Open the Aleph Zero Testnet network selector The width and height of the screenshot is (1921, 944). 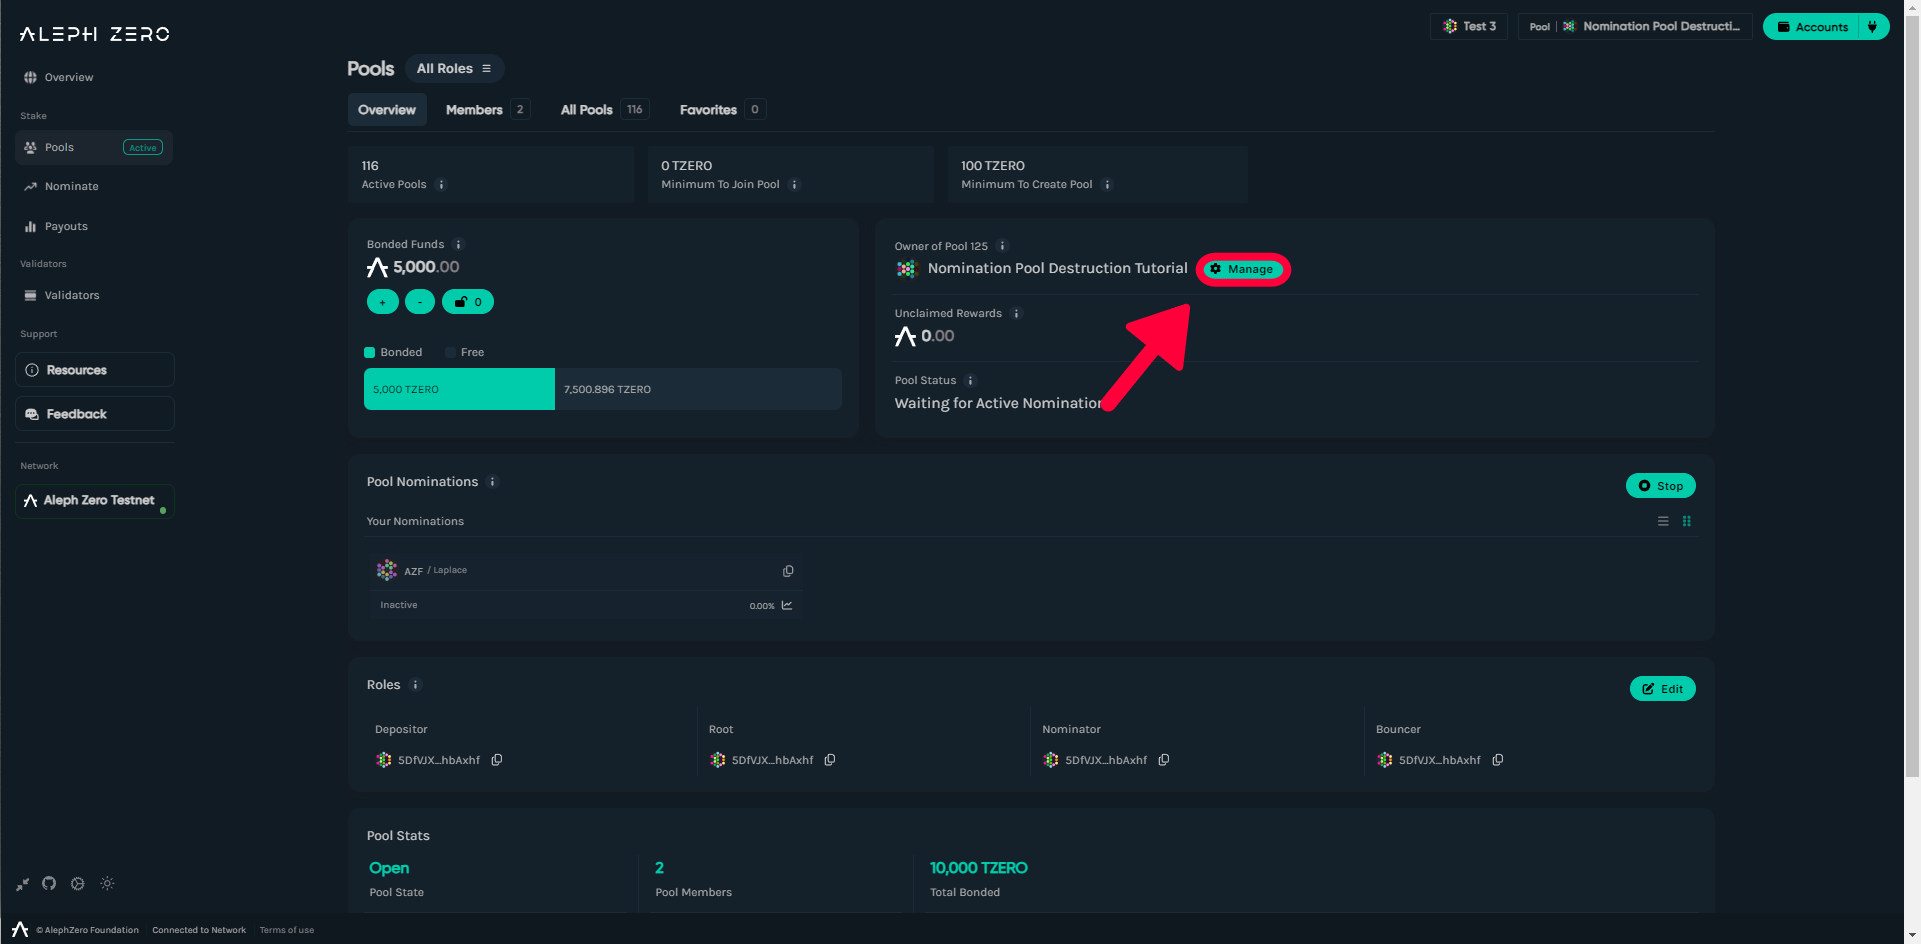pyautogui.click(x=95, y=501)
